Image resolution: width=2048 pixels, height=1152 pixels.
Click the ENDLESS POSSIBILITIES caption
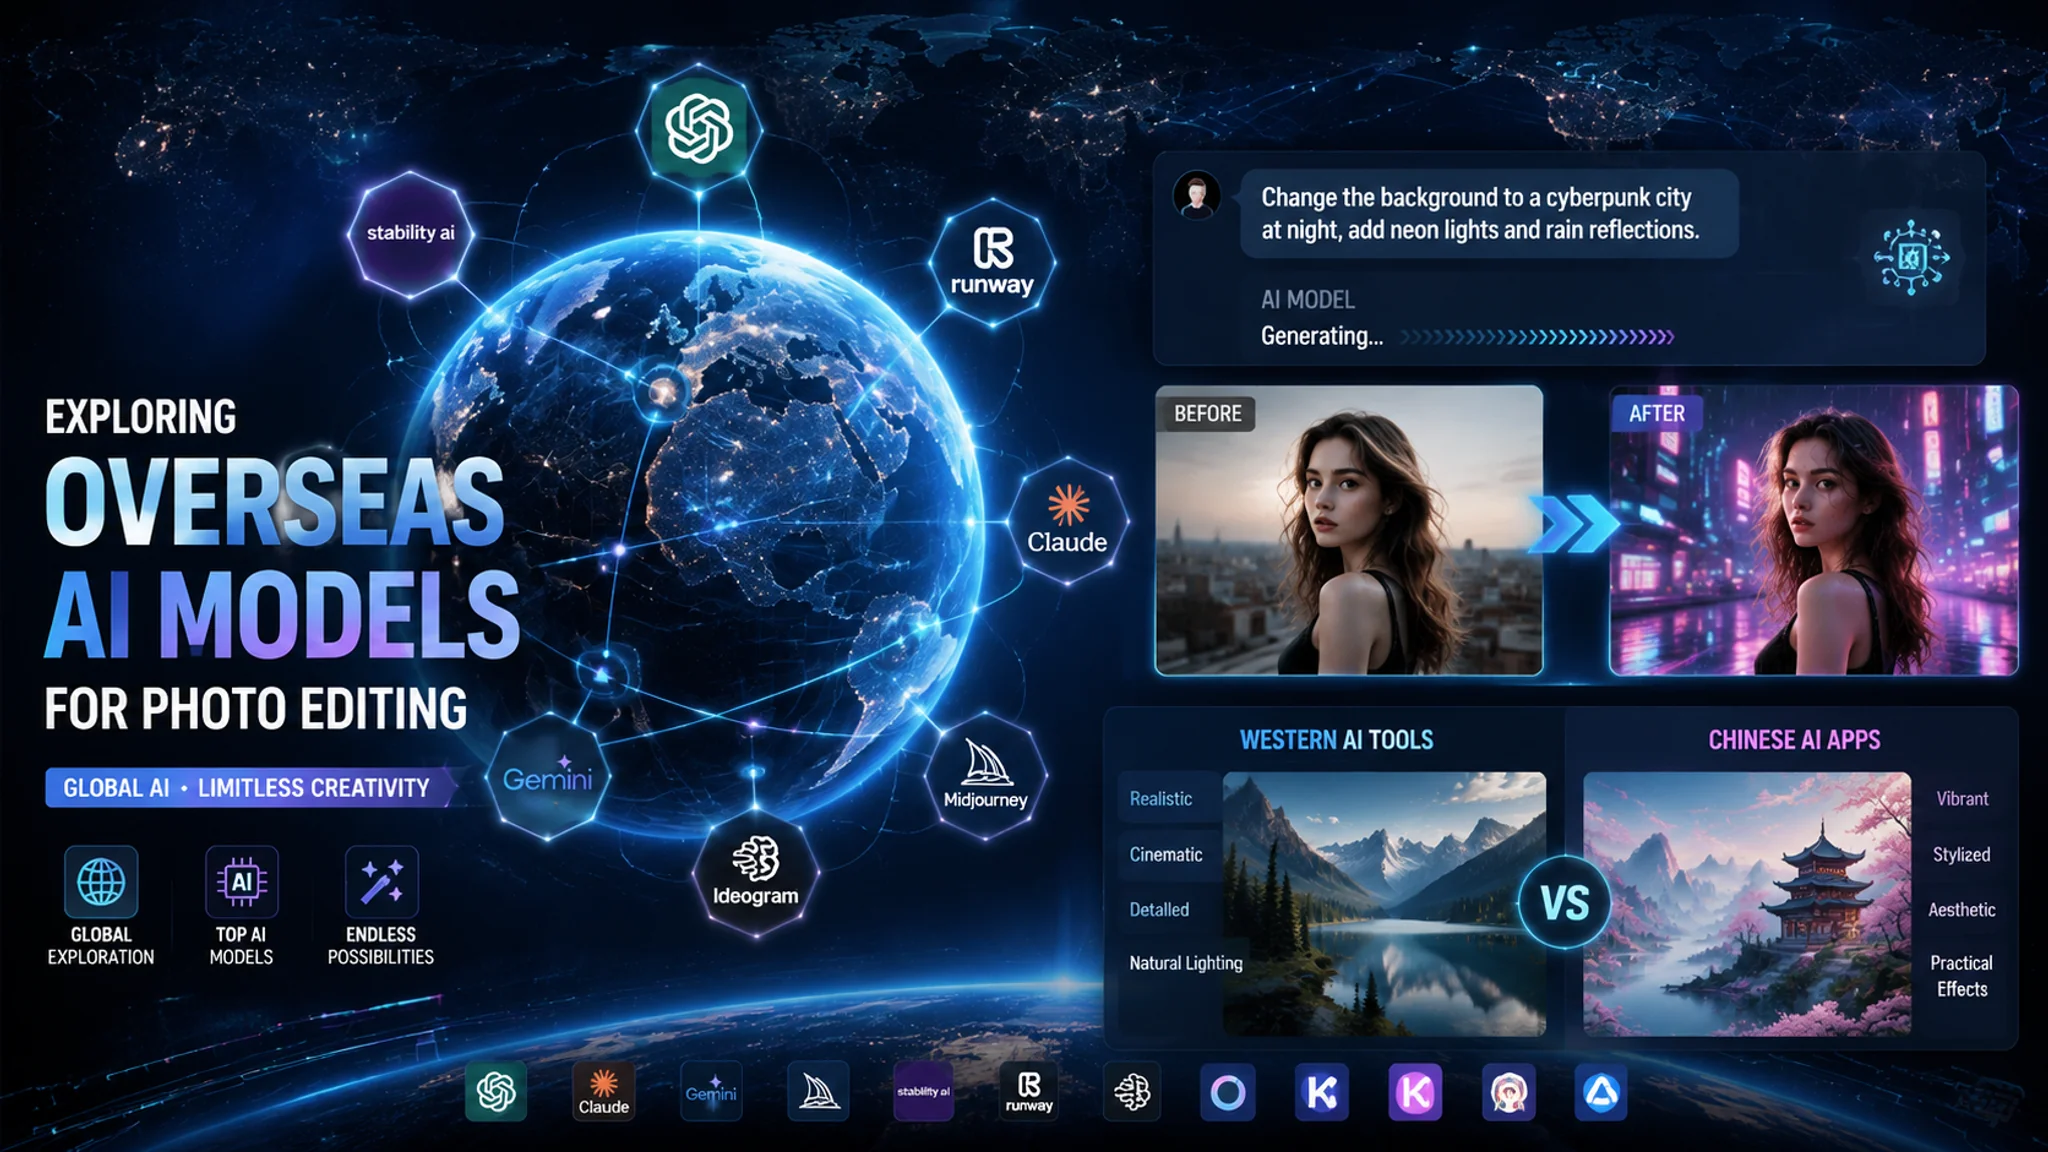tap(381, 946)
